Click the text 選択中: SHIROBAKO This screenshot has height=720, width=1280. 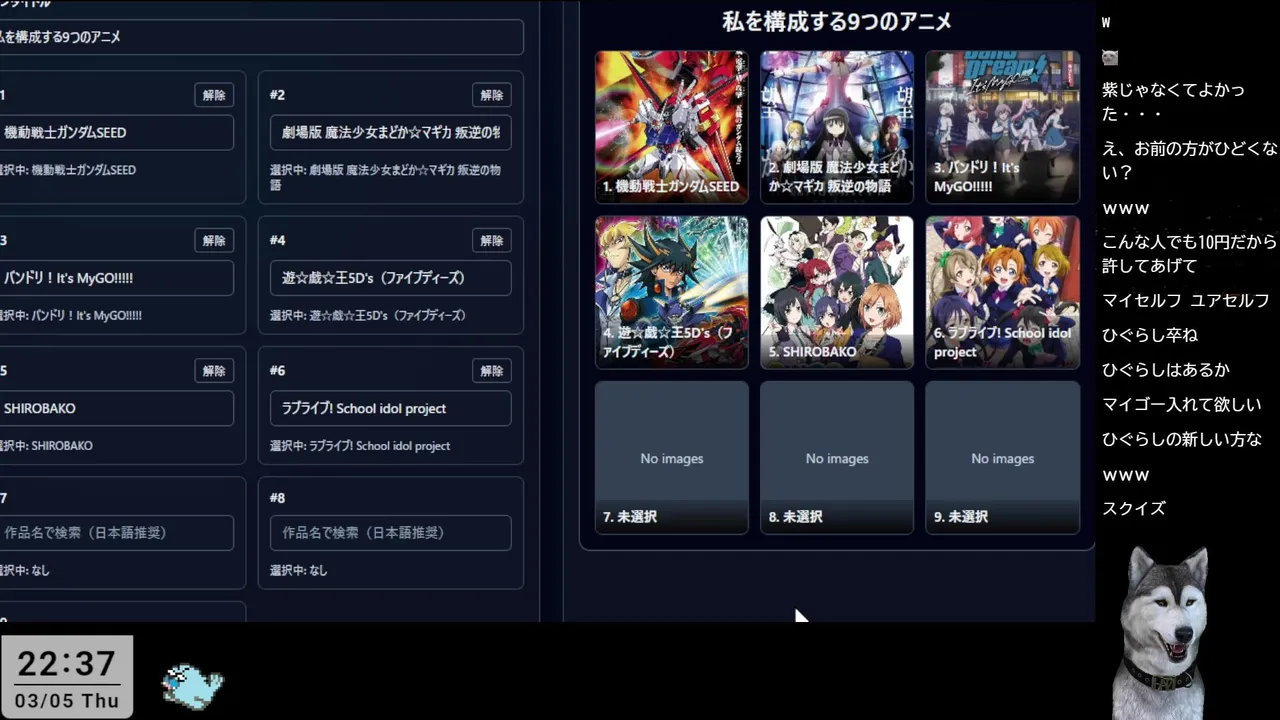[46, 446]
